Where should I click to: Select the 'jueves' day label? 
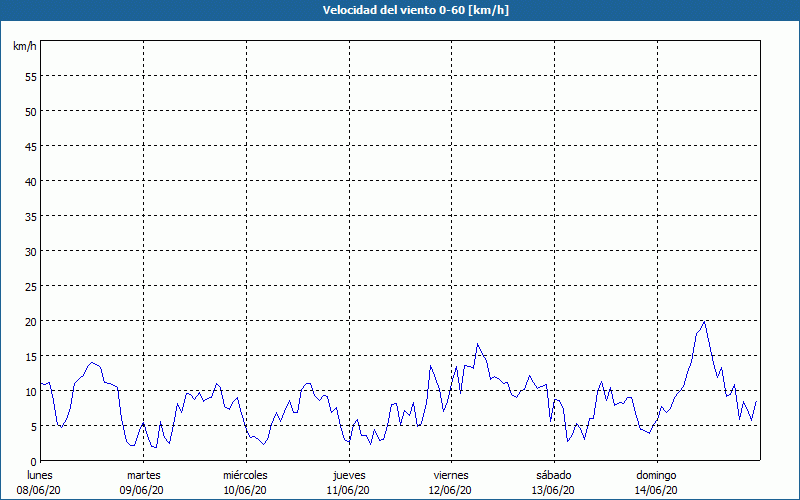(x=349, y=475)
